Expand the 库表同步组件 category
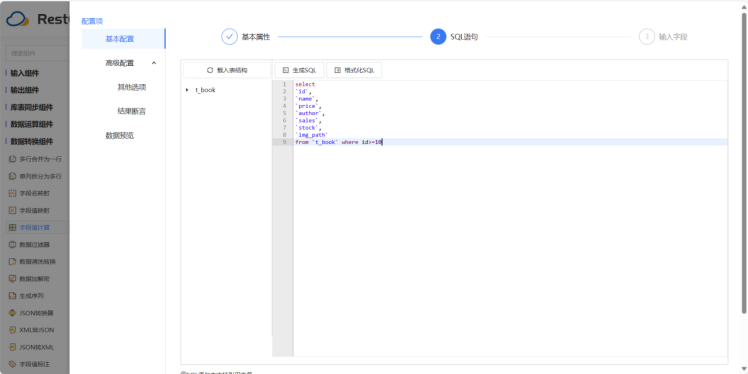Screen dimensions: 748x374 coord(31,107)
